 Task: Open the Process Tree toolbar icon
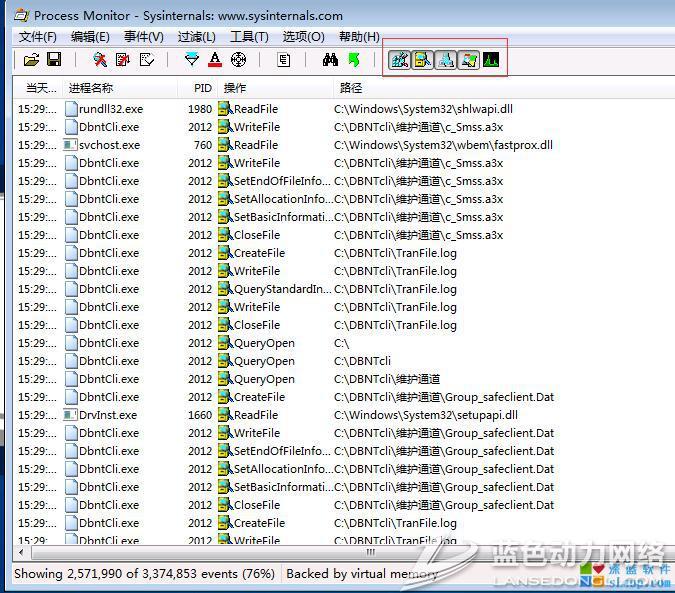click(x=284, y=60)
